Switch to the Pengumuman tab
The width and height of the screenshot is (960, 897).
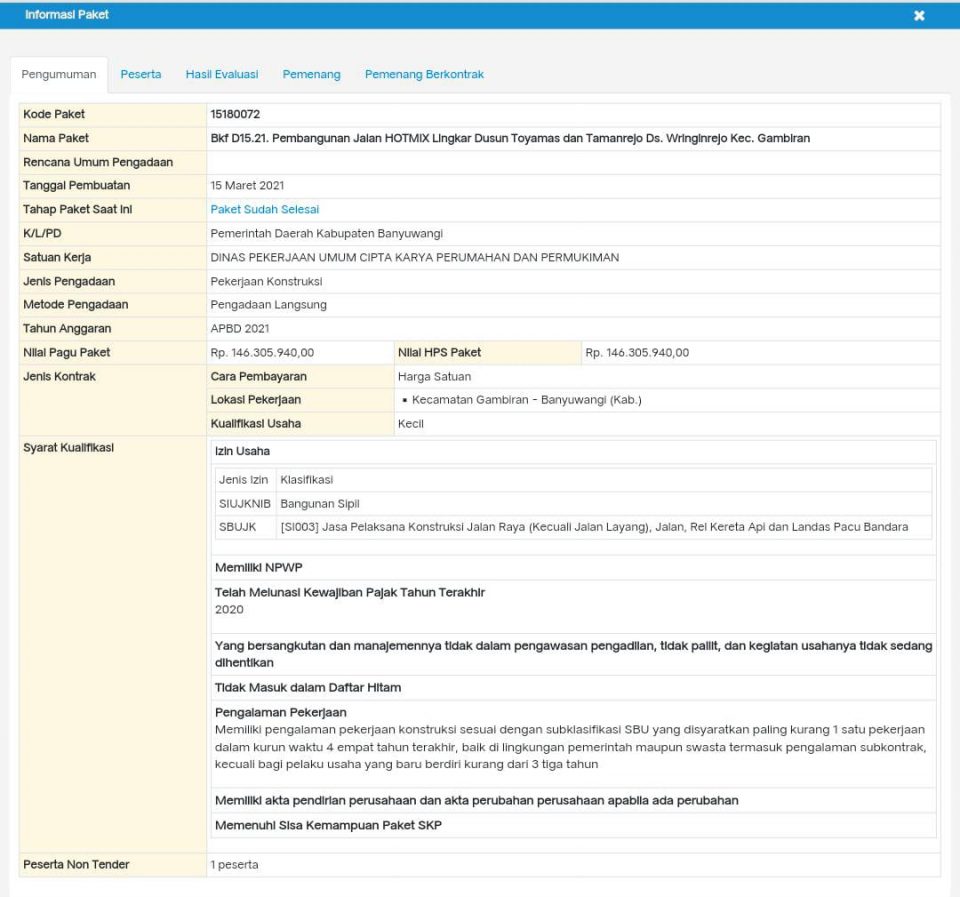[59, 74]
